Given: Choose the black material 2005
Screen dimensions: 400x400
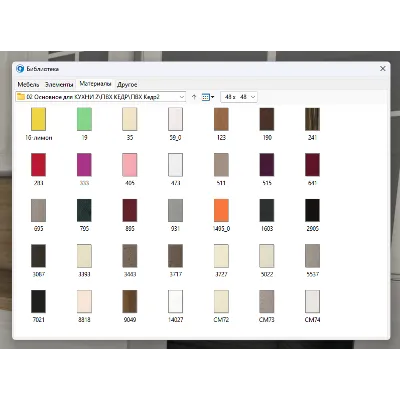Looking at the screenshot, I should [312, 210].
